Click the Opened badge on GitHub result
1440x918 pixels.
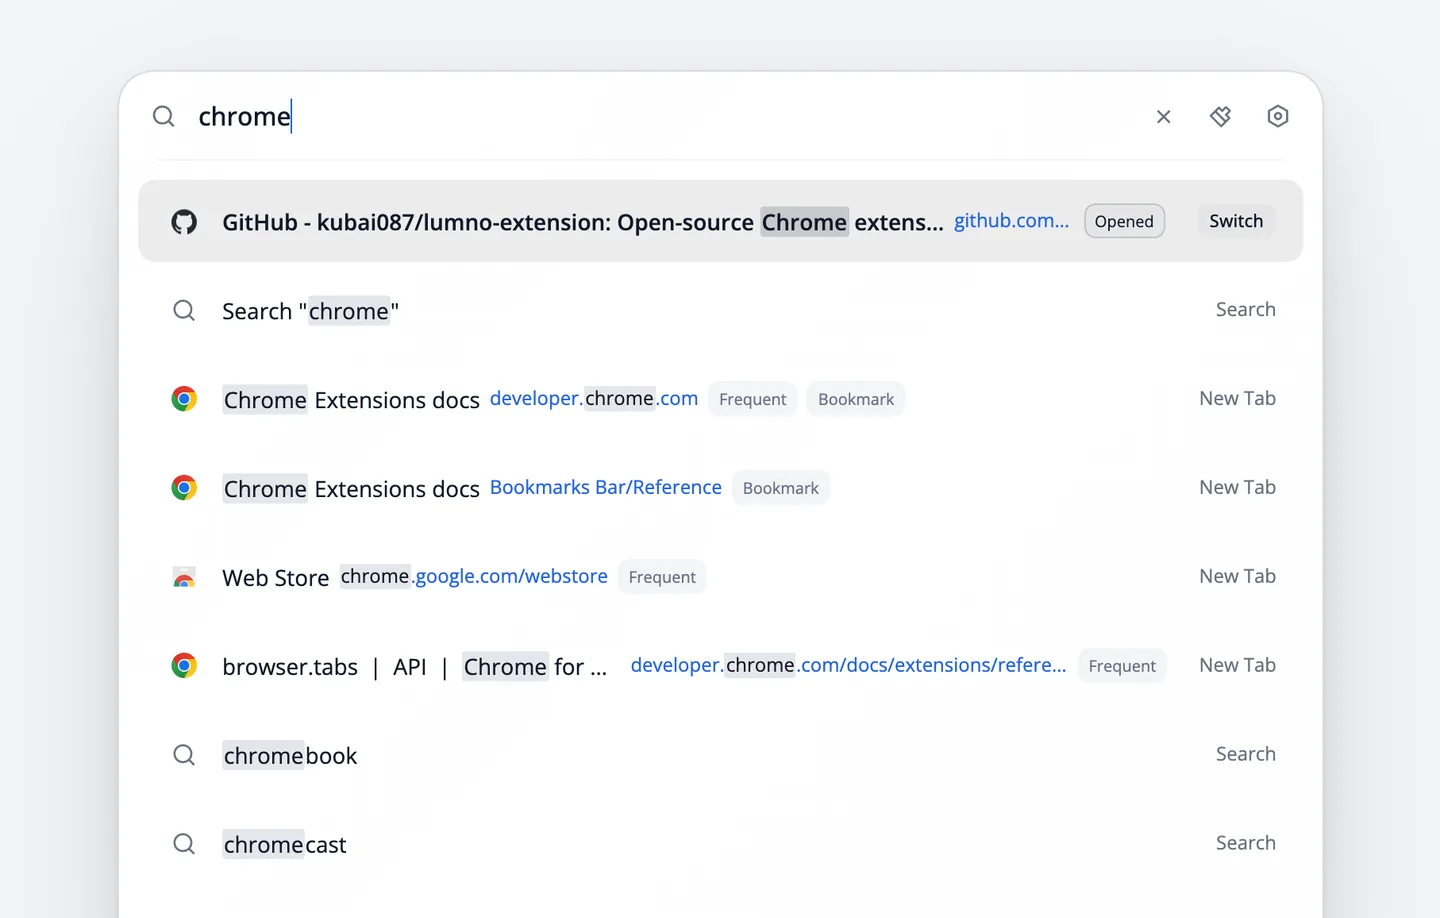click(x=1124, y=221)
